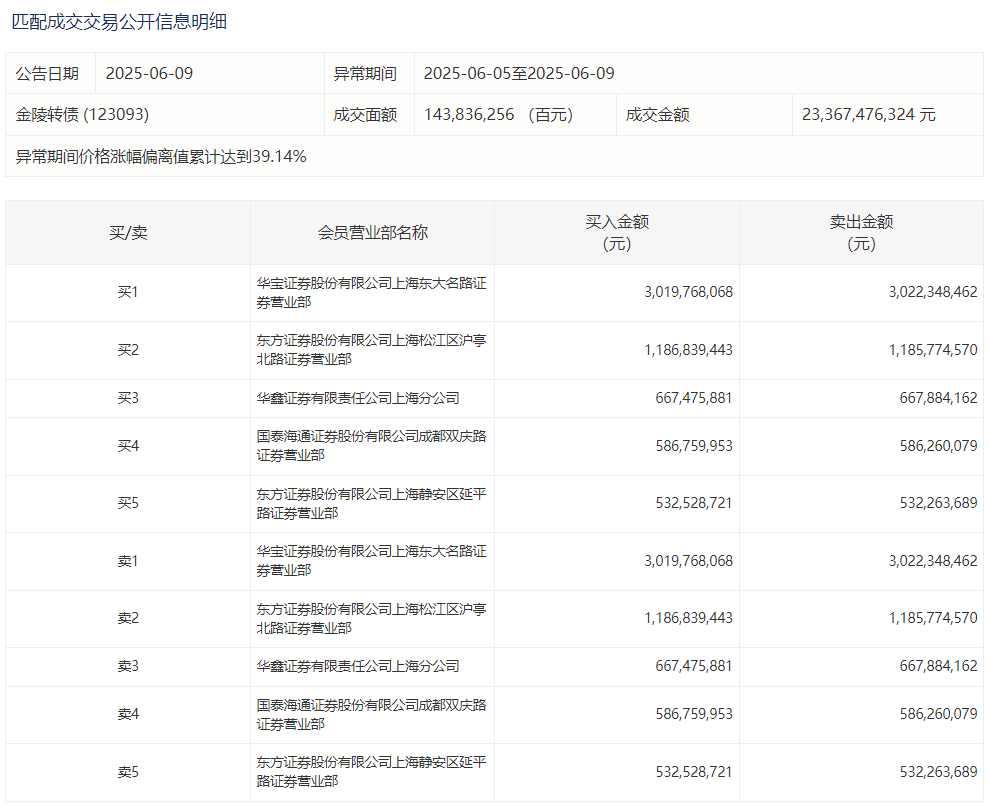990x808 pixels.
Task: Click the 东方证券静安区 branch name in row 卖5
Action: pyautogui.click(x=371, y=772)
